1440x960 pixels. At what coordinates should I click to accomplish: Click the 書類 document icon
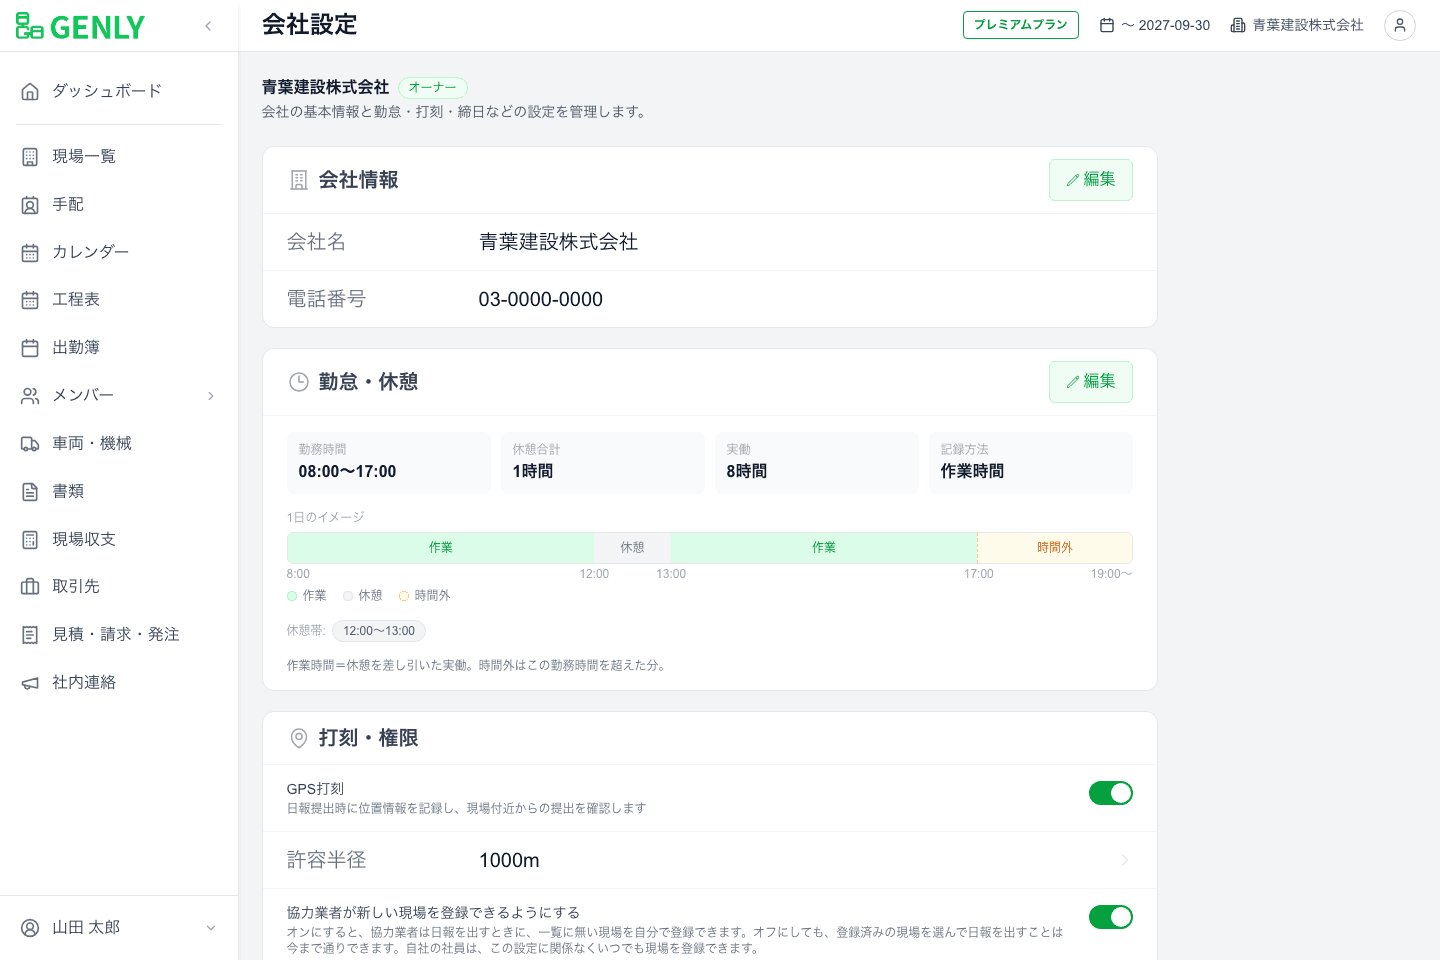[x=30, y=492]
